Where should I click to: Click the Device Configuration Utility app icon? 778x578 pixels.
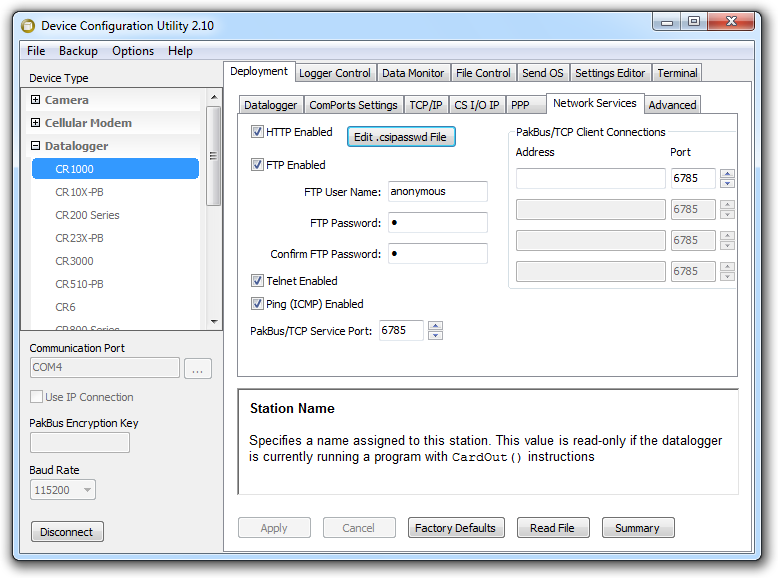click(28, 26)
